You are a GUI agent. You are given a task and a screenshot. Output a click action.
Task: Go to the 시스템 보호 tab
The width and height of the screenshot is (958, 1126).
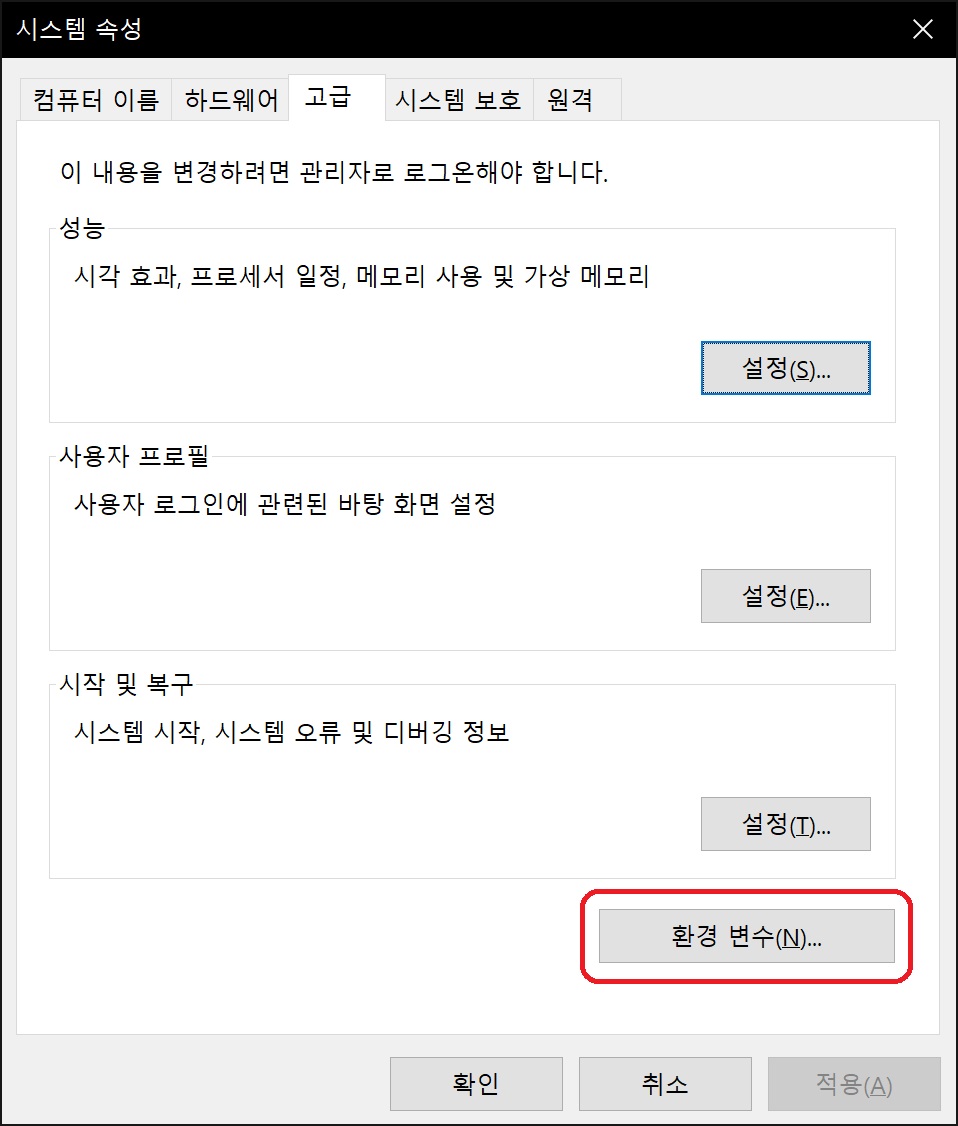tap(458, 100)
